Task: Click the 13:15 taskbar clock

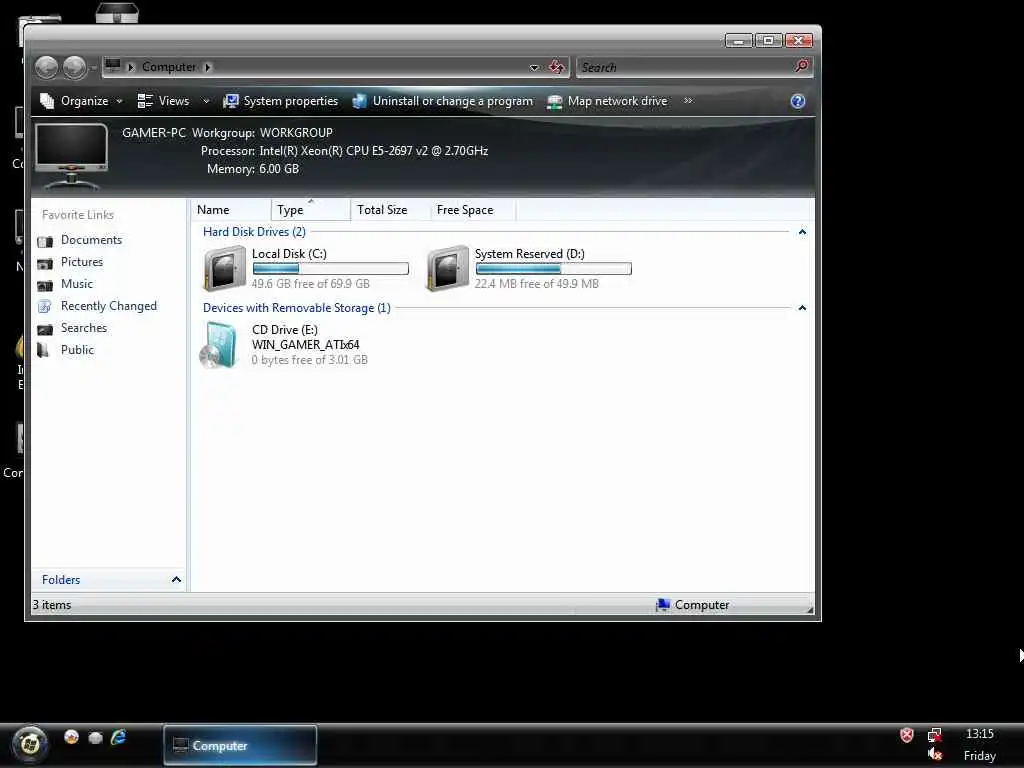Action: tap(980, 734)
